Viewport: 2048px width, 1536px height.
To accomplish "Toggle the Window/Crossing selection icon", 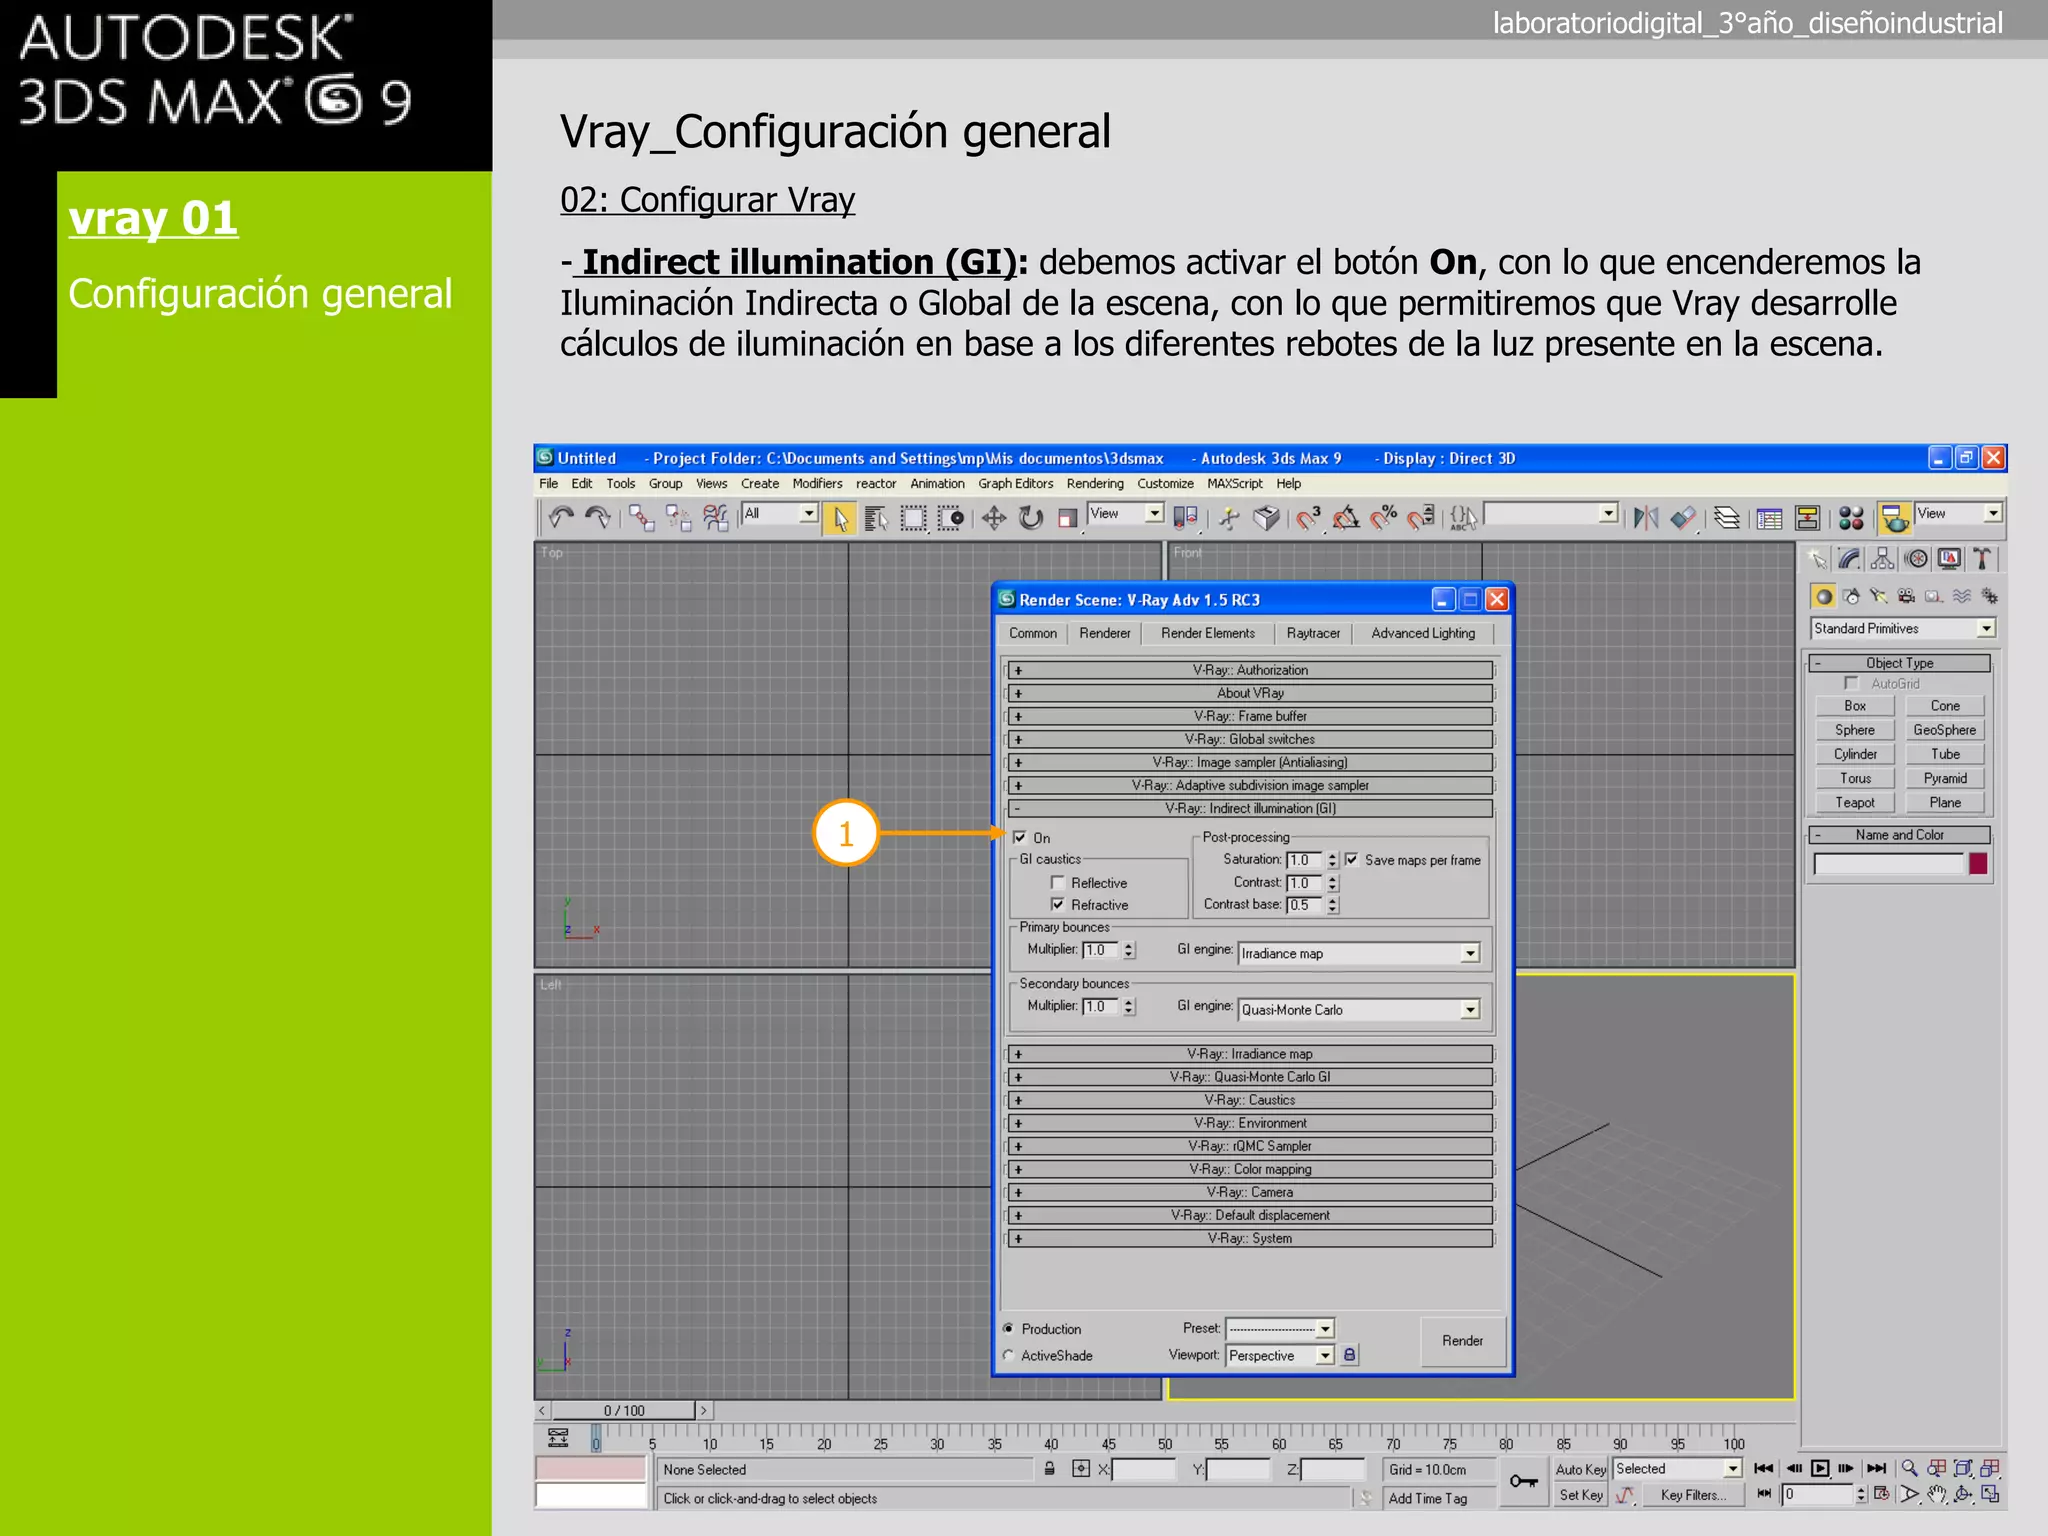I will 951,518.
